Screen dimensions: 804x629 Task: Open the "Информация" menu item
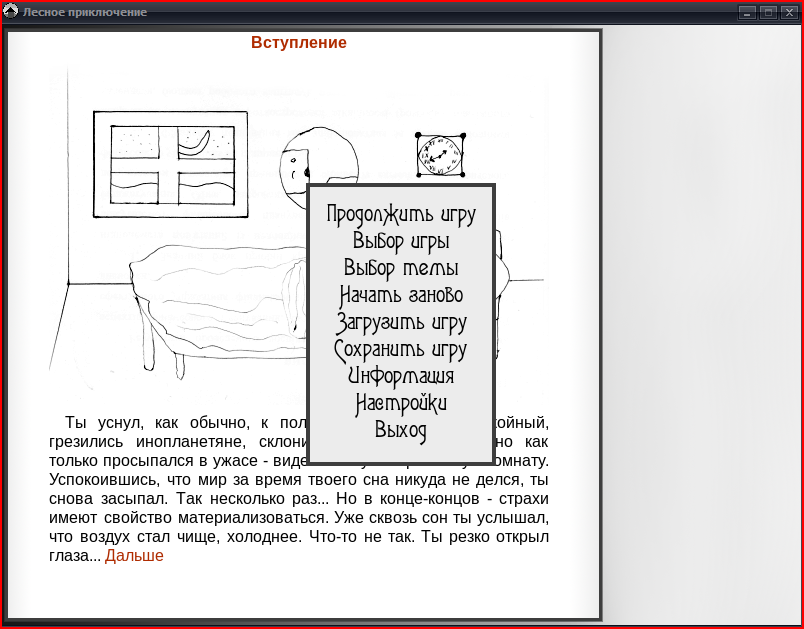(401, 376)
